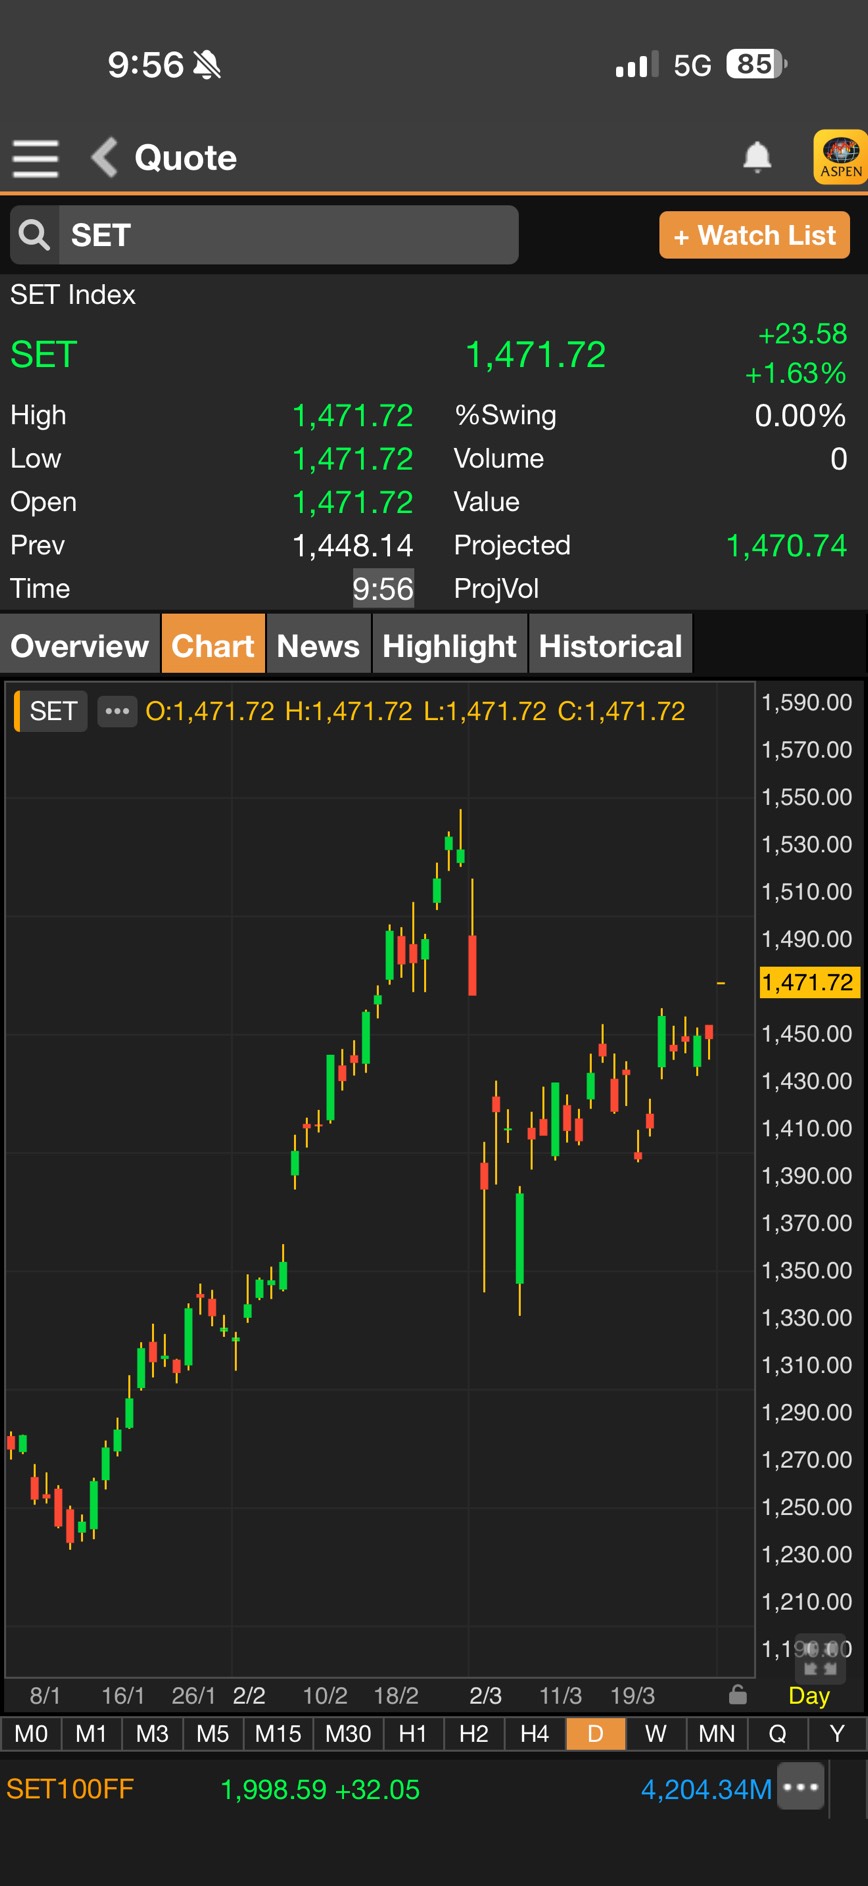Tap the back arrow beside Quote
868x1886 pixels.
[104, 158]
